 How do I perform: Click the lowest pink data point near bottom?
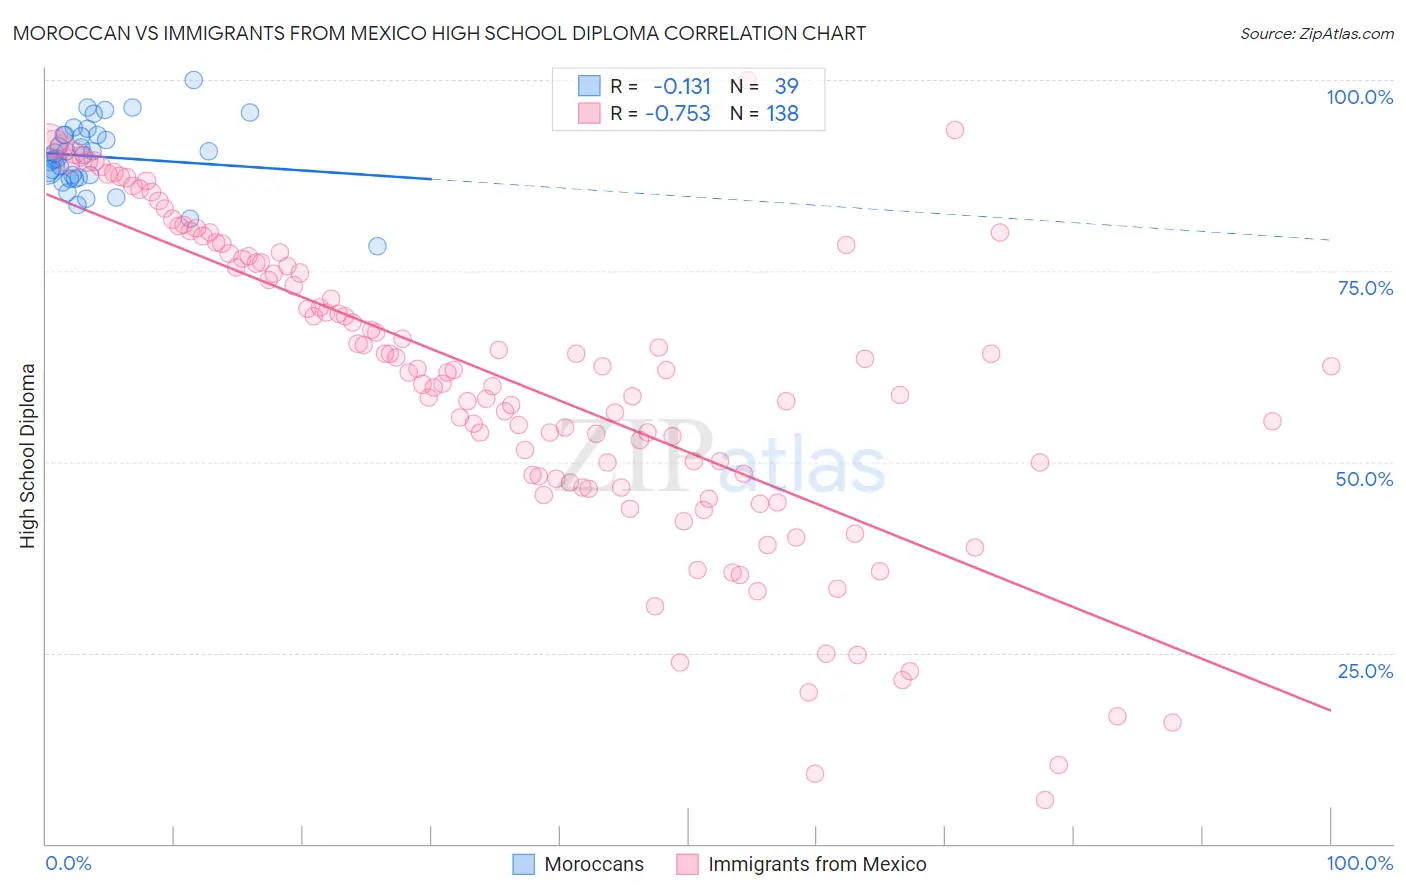point(1045,800)
